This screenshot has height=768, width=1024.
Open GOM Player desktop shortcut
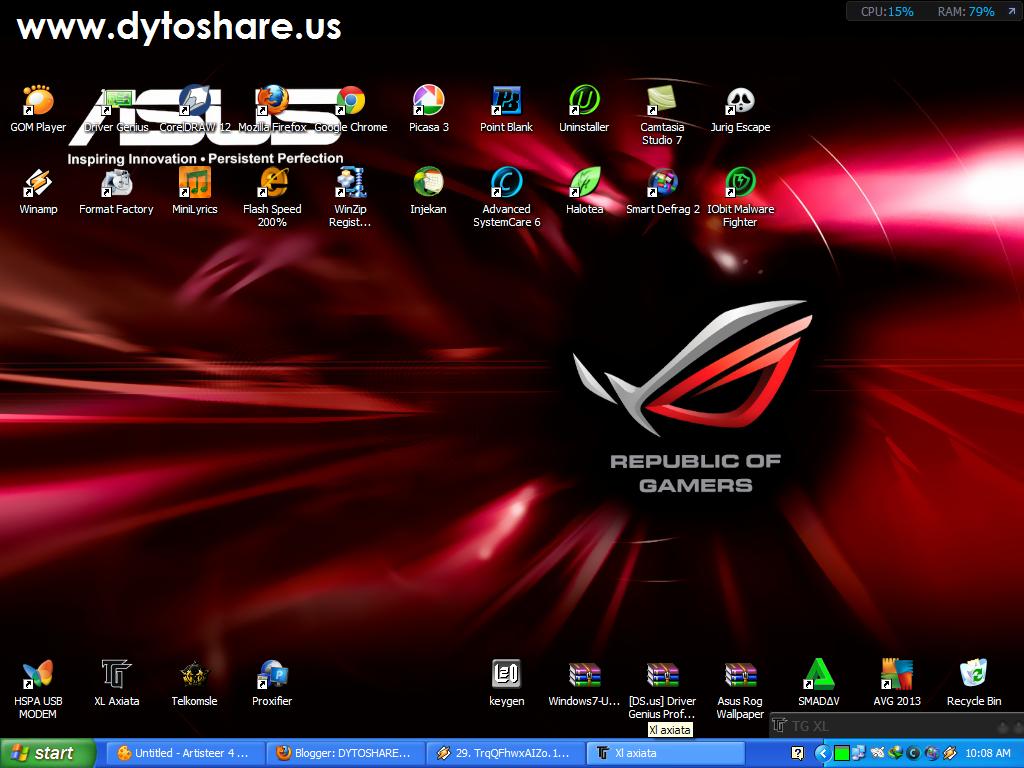point(38,108)
